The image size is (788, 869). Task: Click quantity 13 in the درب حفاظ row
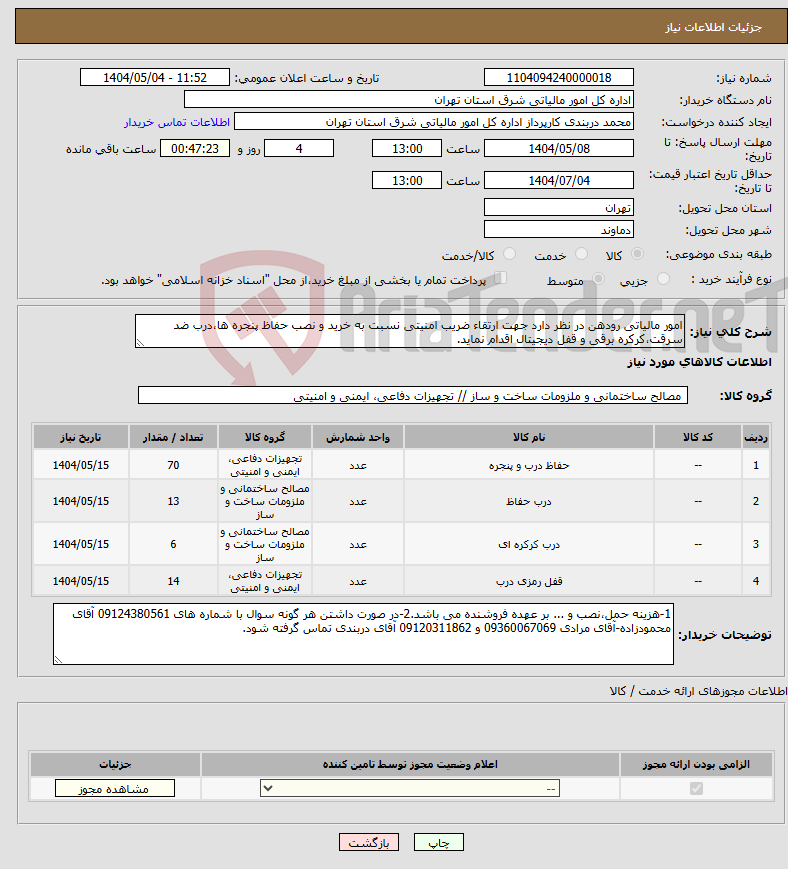click(x=173, y=502)
